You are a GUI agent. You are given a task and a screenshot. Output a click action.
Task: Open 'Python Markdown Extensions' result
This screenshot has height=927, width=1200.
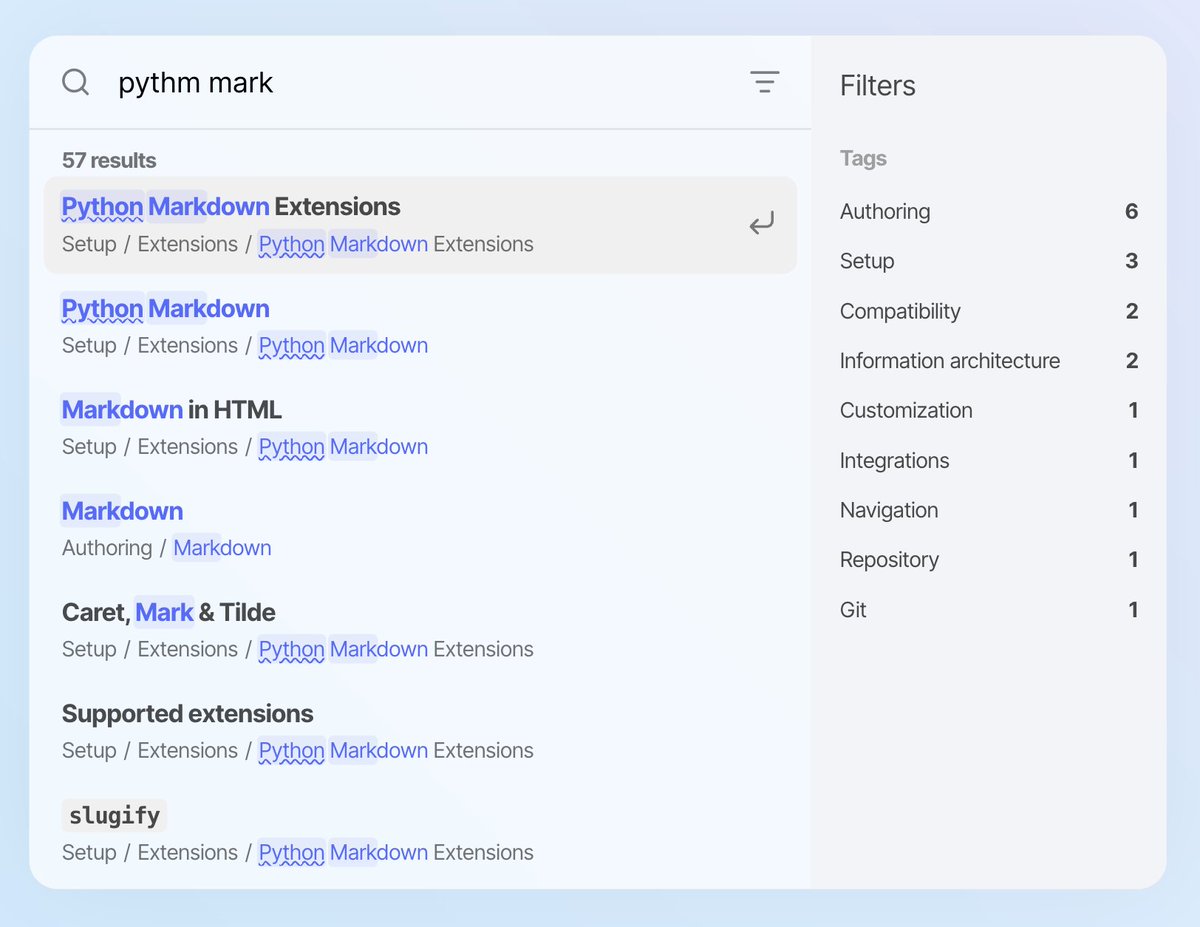(x=420, y=225)
